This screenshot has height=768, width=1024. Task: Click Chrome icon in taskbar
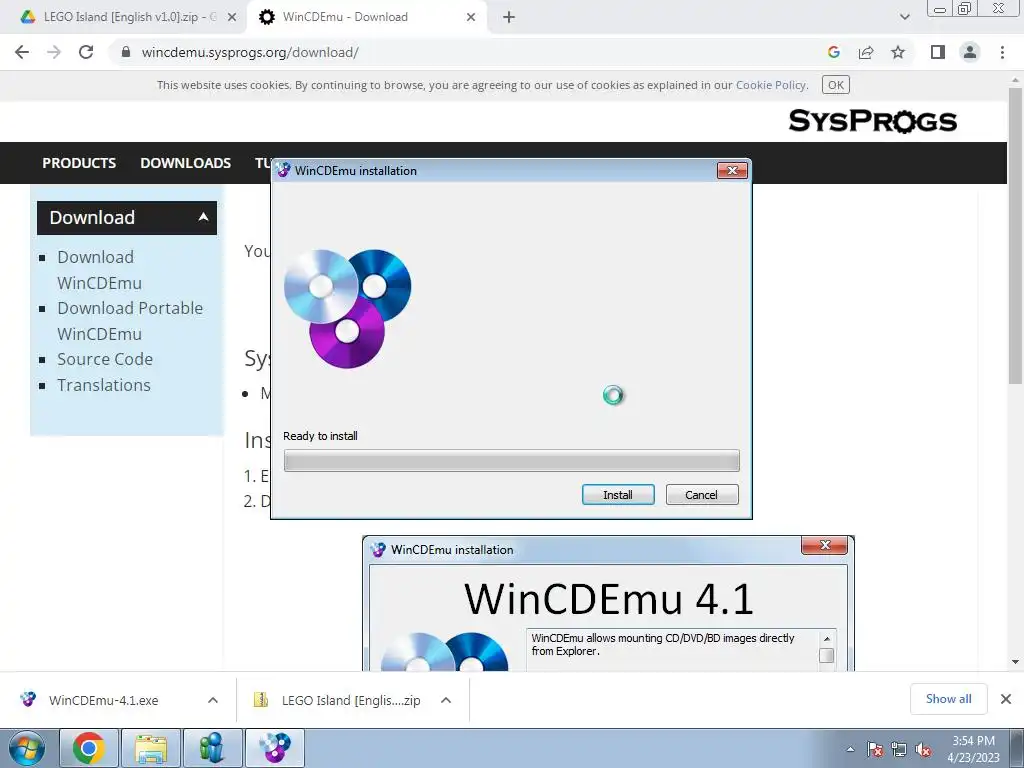click(89, 748)
